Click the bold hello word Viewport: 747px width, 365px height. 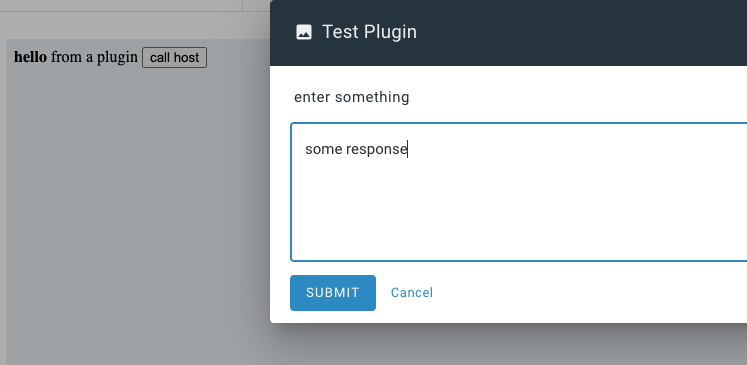click(x=30, y=57)
